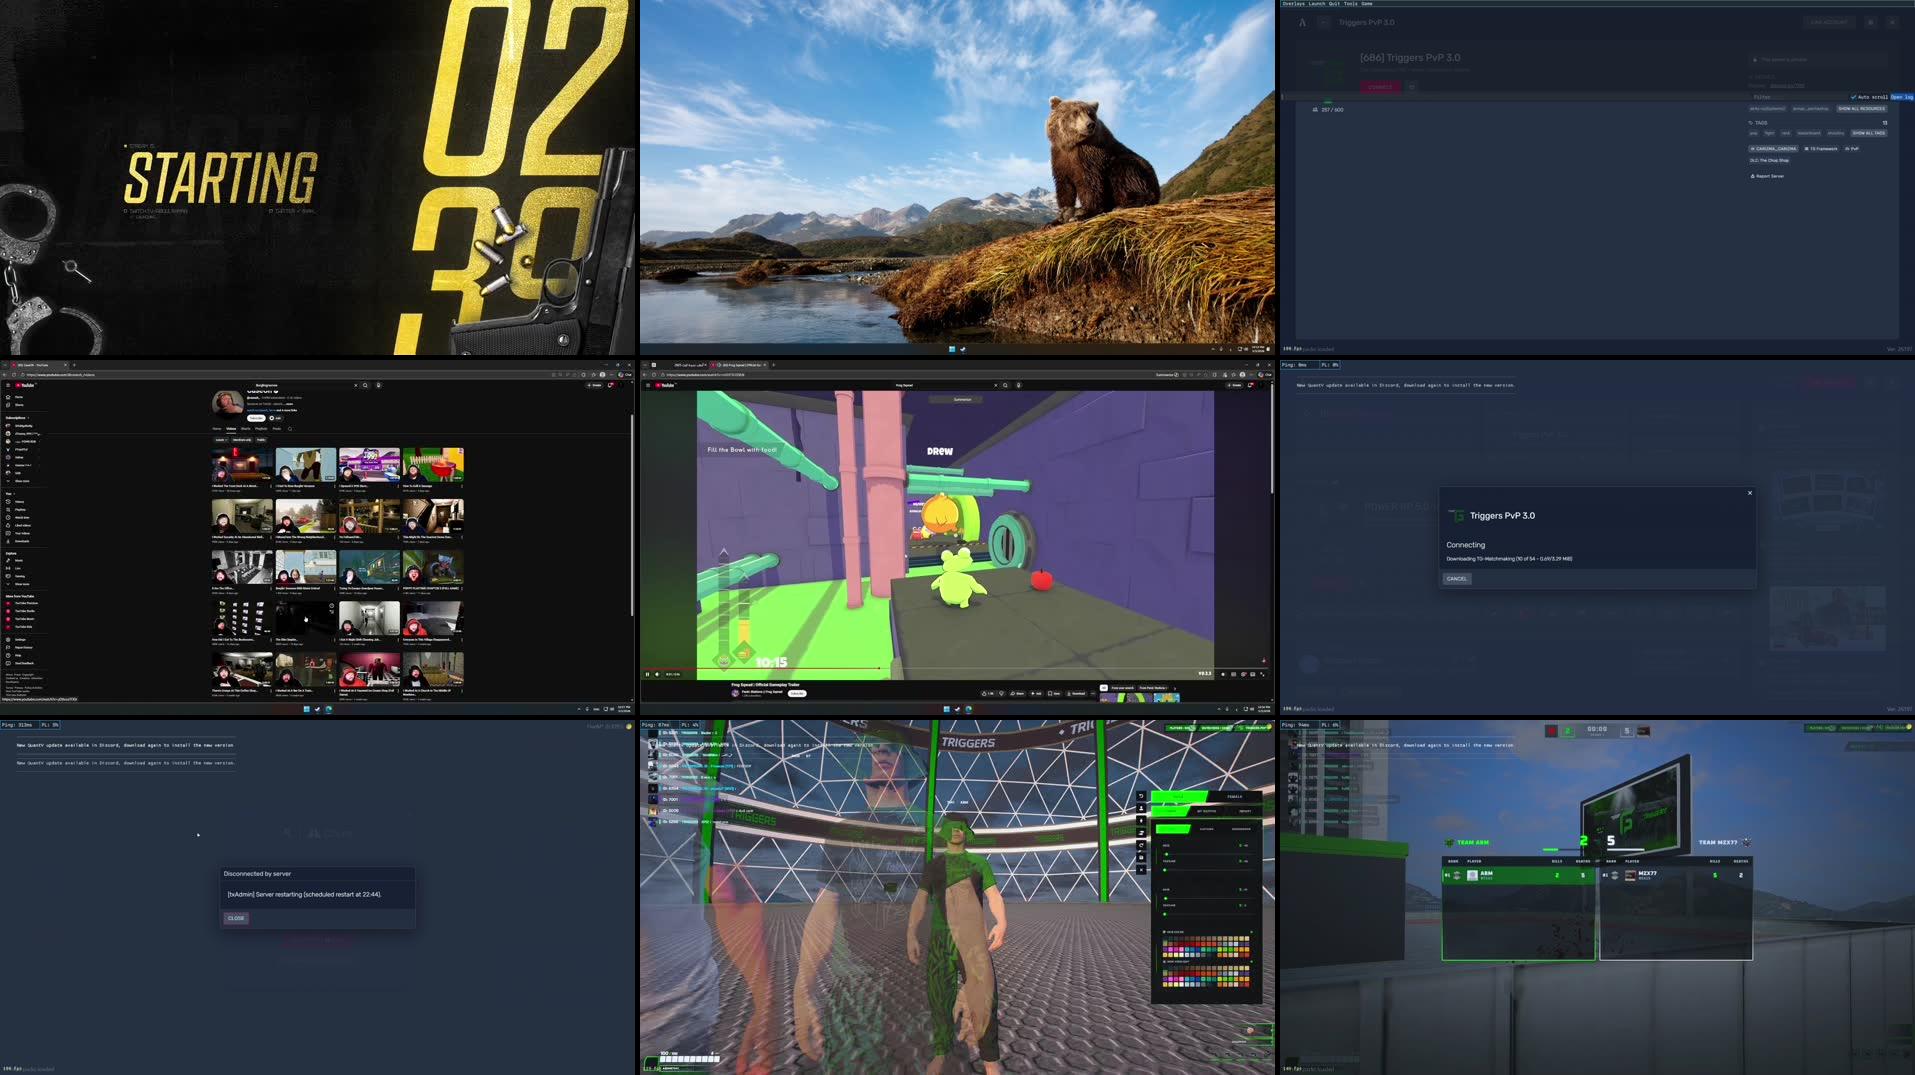Pick a pink swatch from the hair color palette
Viewport: 1915px width, 1075px height.
[1174, 949]
